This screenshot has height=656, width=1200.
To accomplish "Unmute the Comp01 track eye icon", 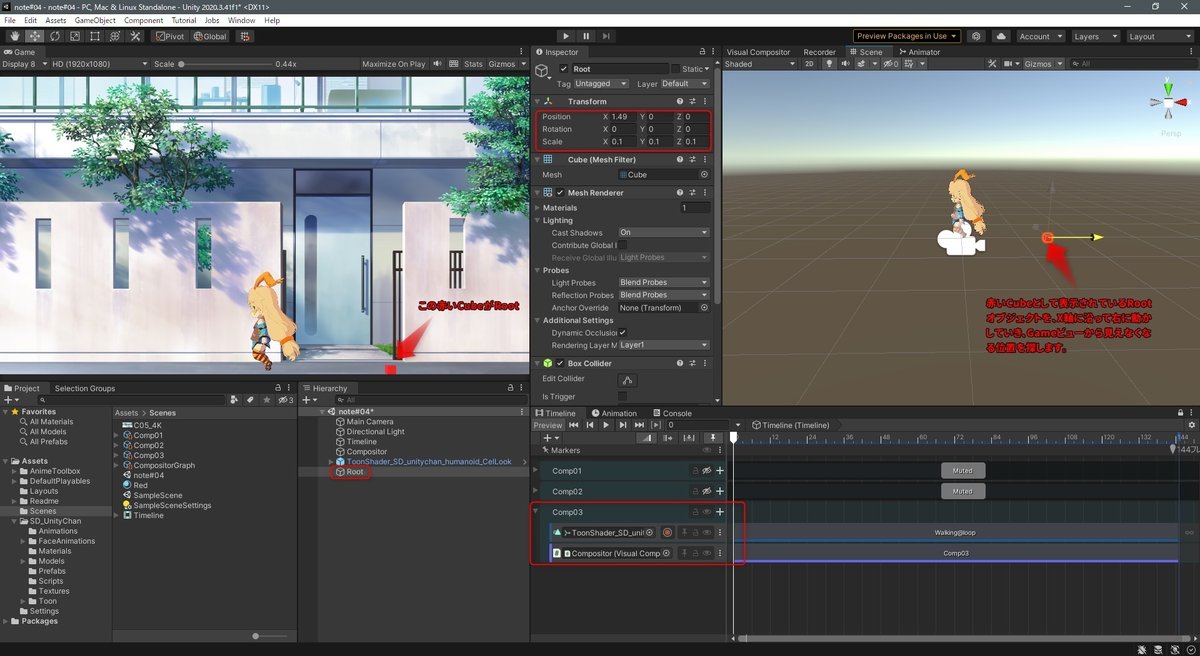I will pos(706,471).
